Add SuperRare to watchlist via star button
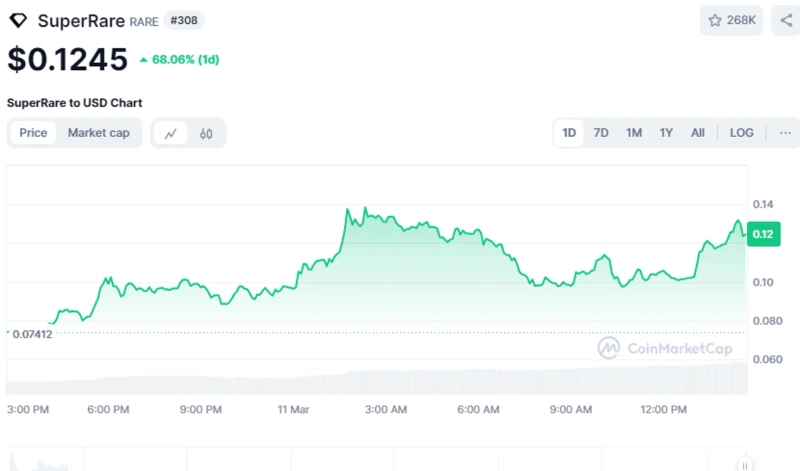Viewport: 800px width, 471px height. click(731, 20)
